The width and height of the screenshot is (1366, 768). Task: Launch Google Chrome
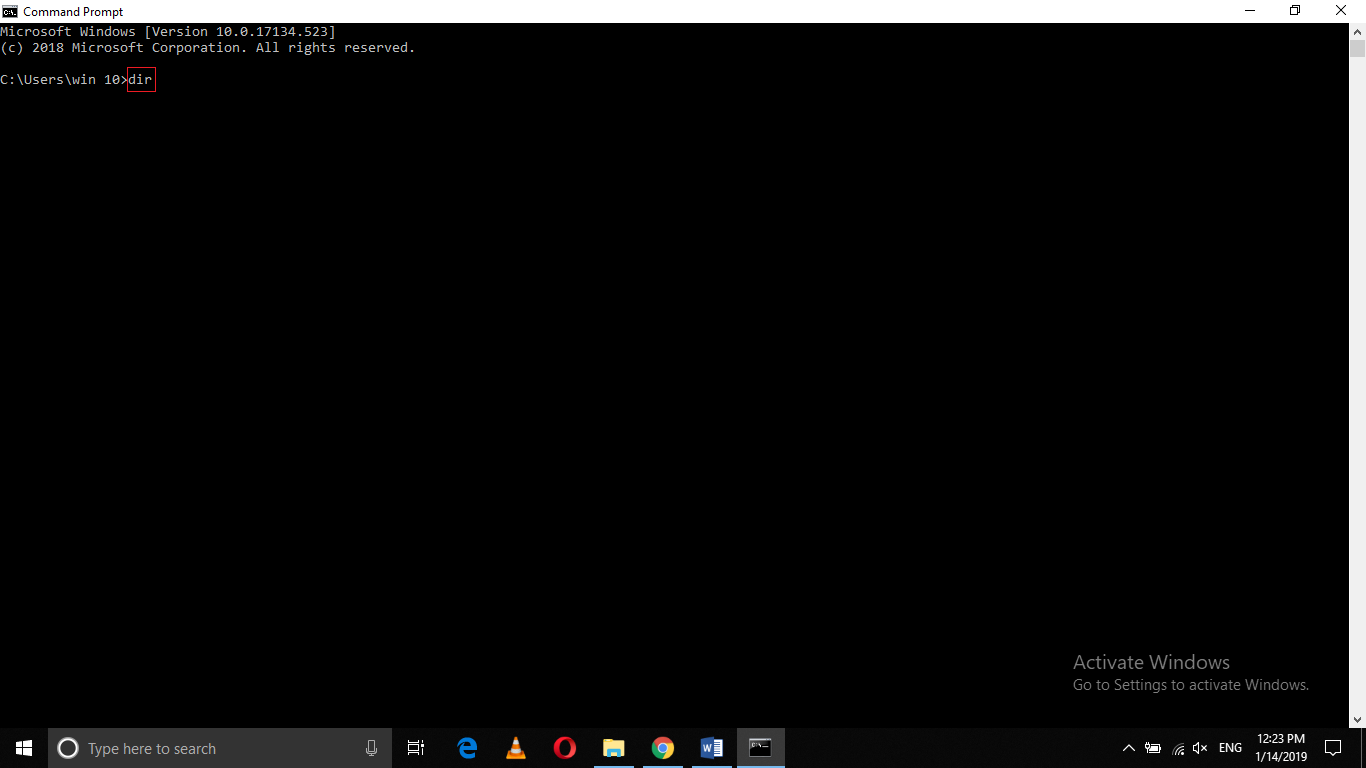(662, 747)
